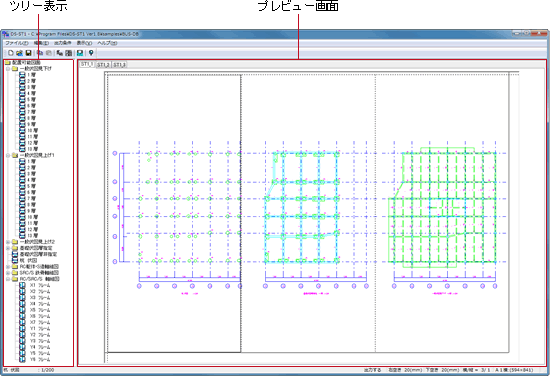Open the ファイル menu
Viewport: 550px width, 377px height.
16,43
